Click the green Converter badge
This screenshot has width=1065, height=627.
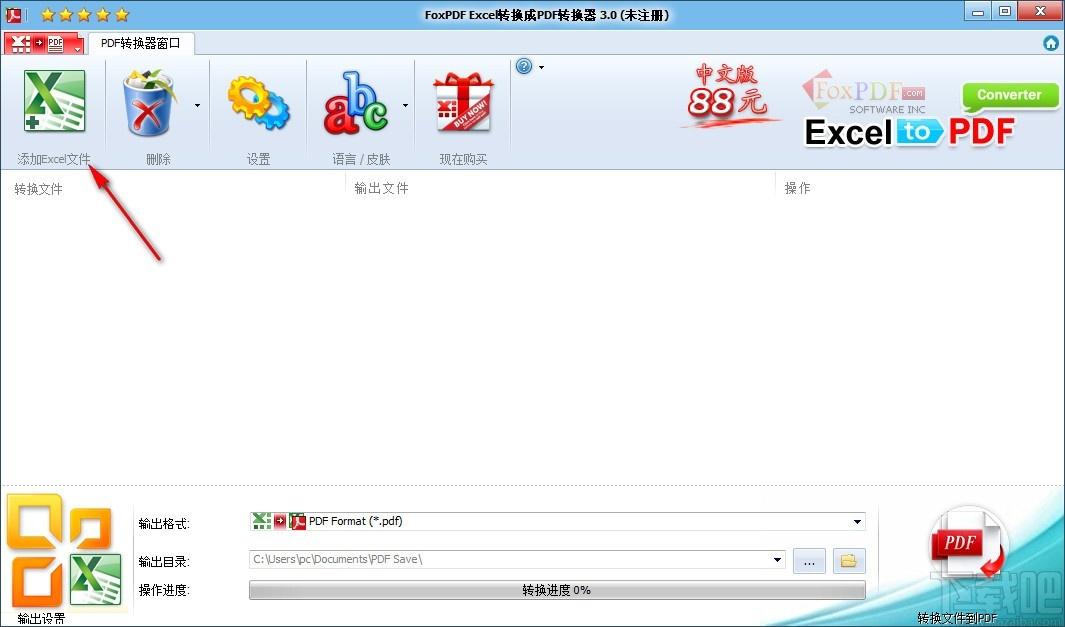[x=1010, y=96]
